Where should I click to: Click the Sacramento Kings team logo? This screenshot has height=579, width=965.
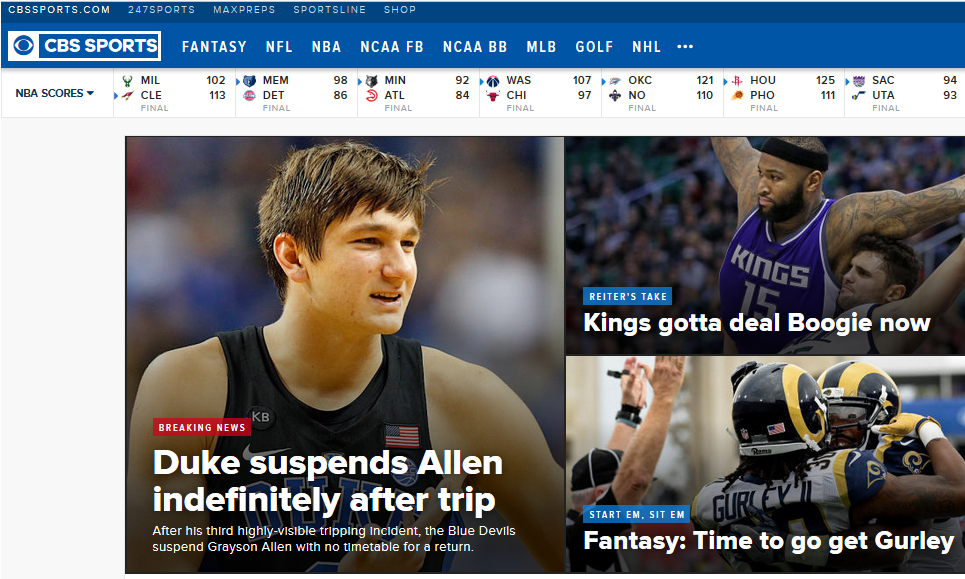pos(859,81)
